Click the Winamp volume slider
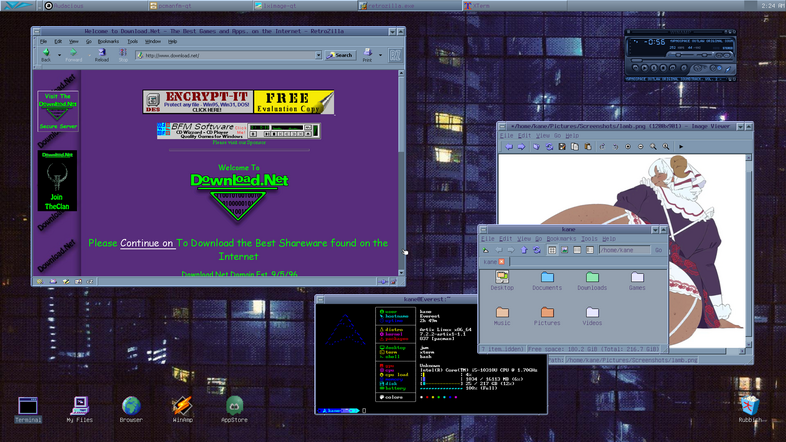This screenshot has height=442, width=786. point(681,55)
